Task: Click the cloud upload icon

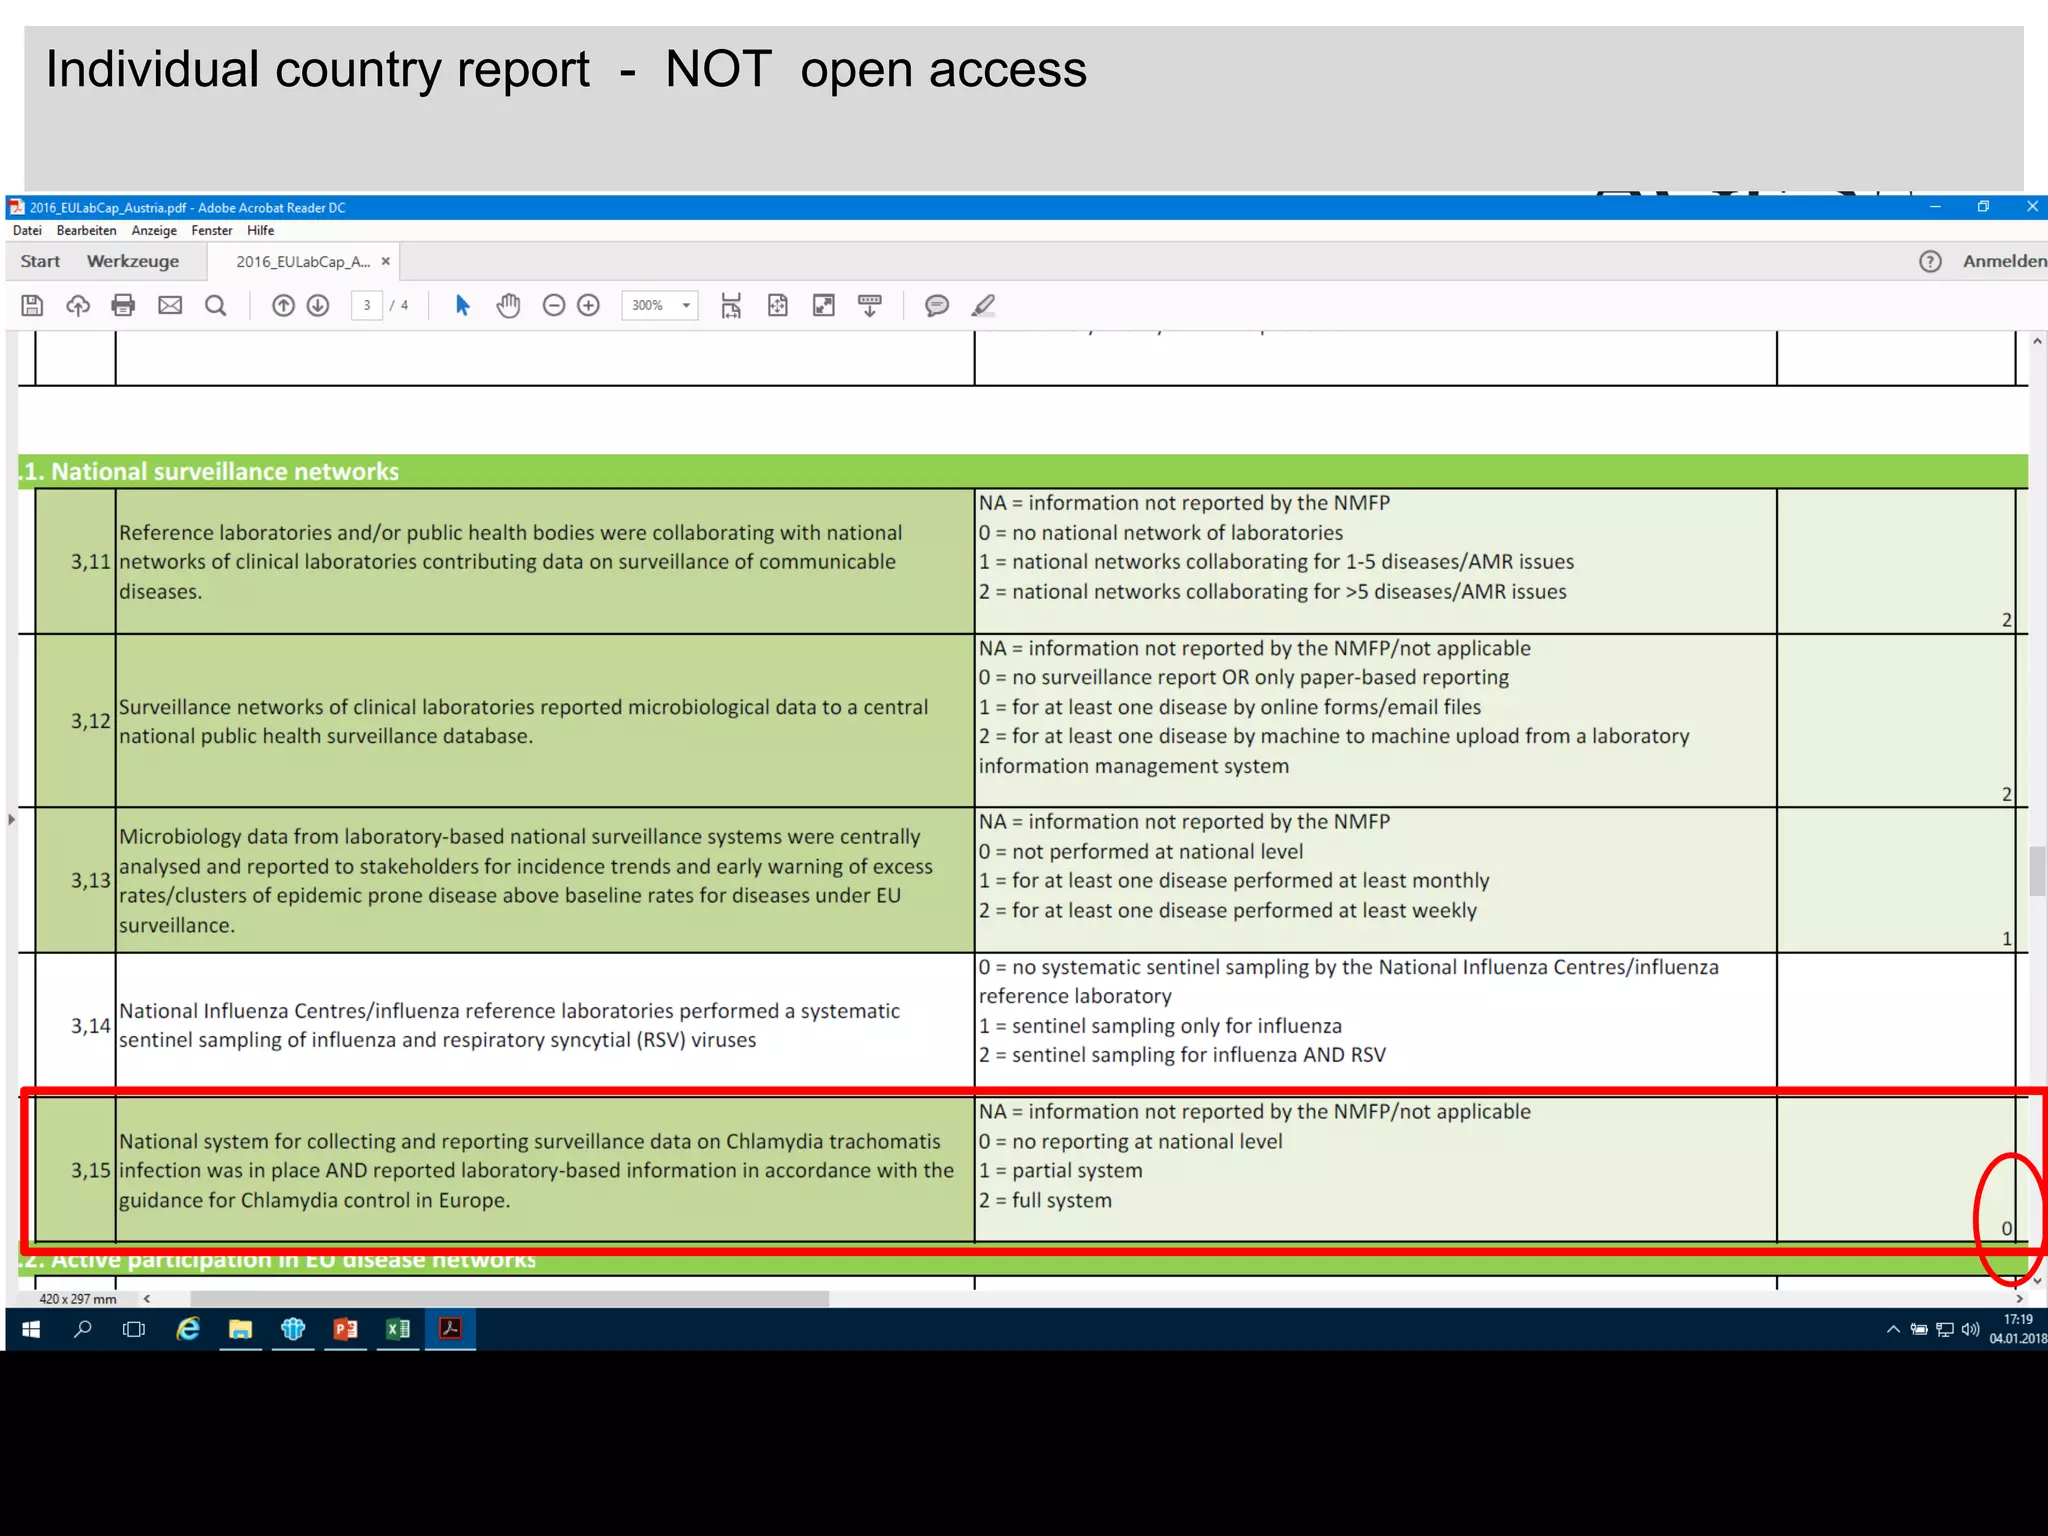Action: (x=78, y=305)
